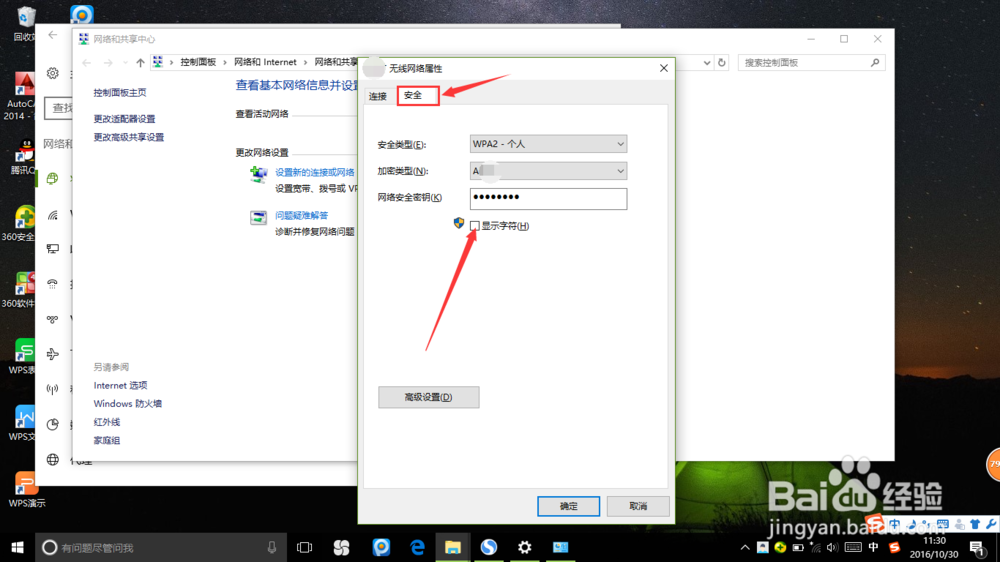
Task: Go up one level in control panel
Action: pos(140,63)
